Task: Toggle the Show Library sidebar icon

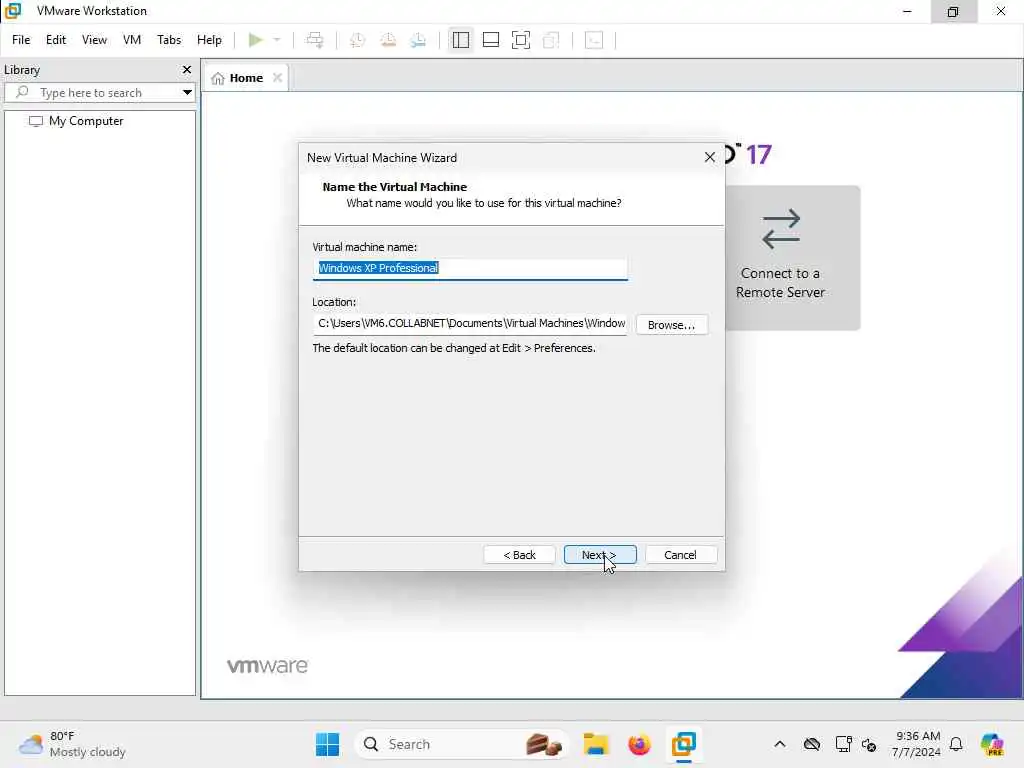Action: pos(460,40)
